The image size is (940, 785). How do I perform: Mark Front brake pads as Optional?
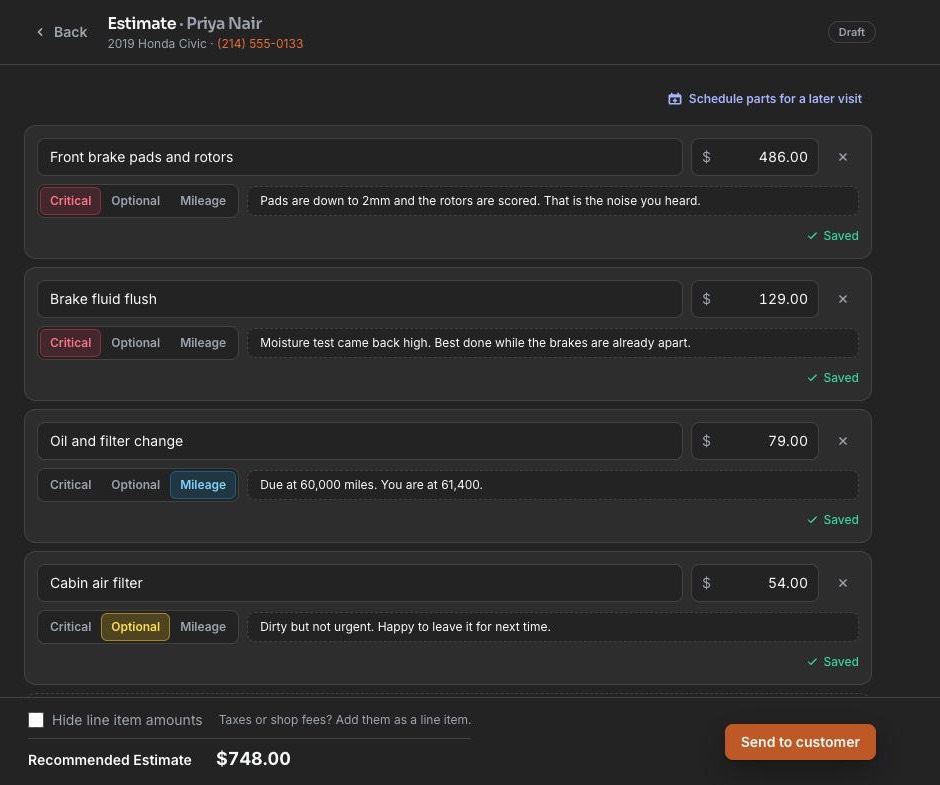pyautogui.click(x=135, y=201)
